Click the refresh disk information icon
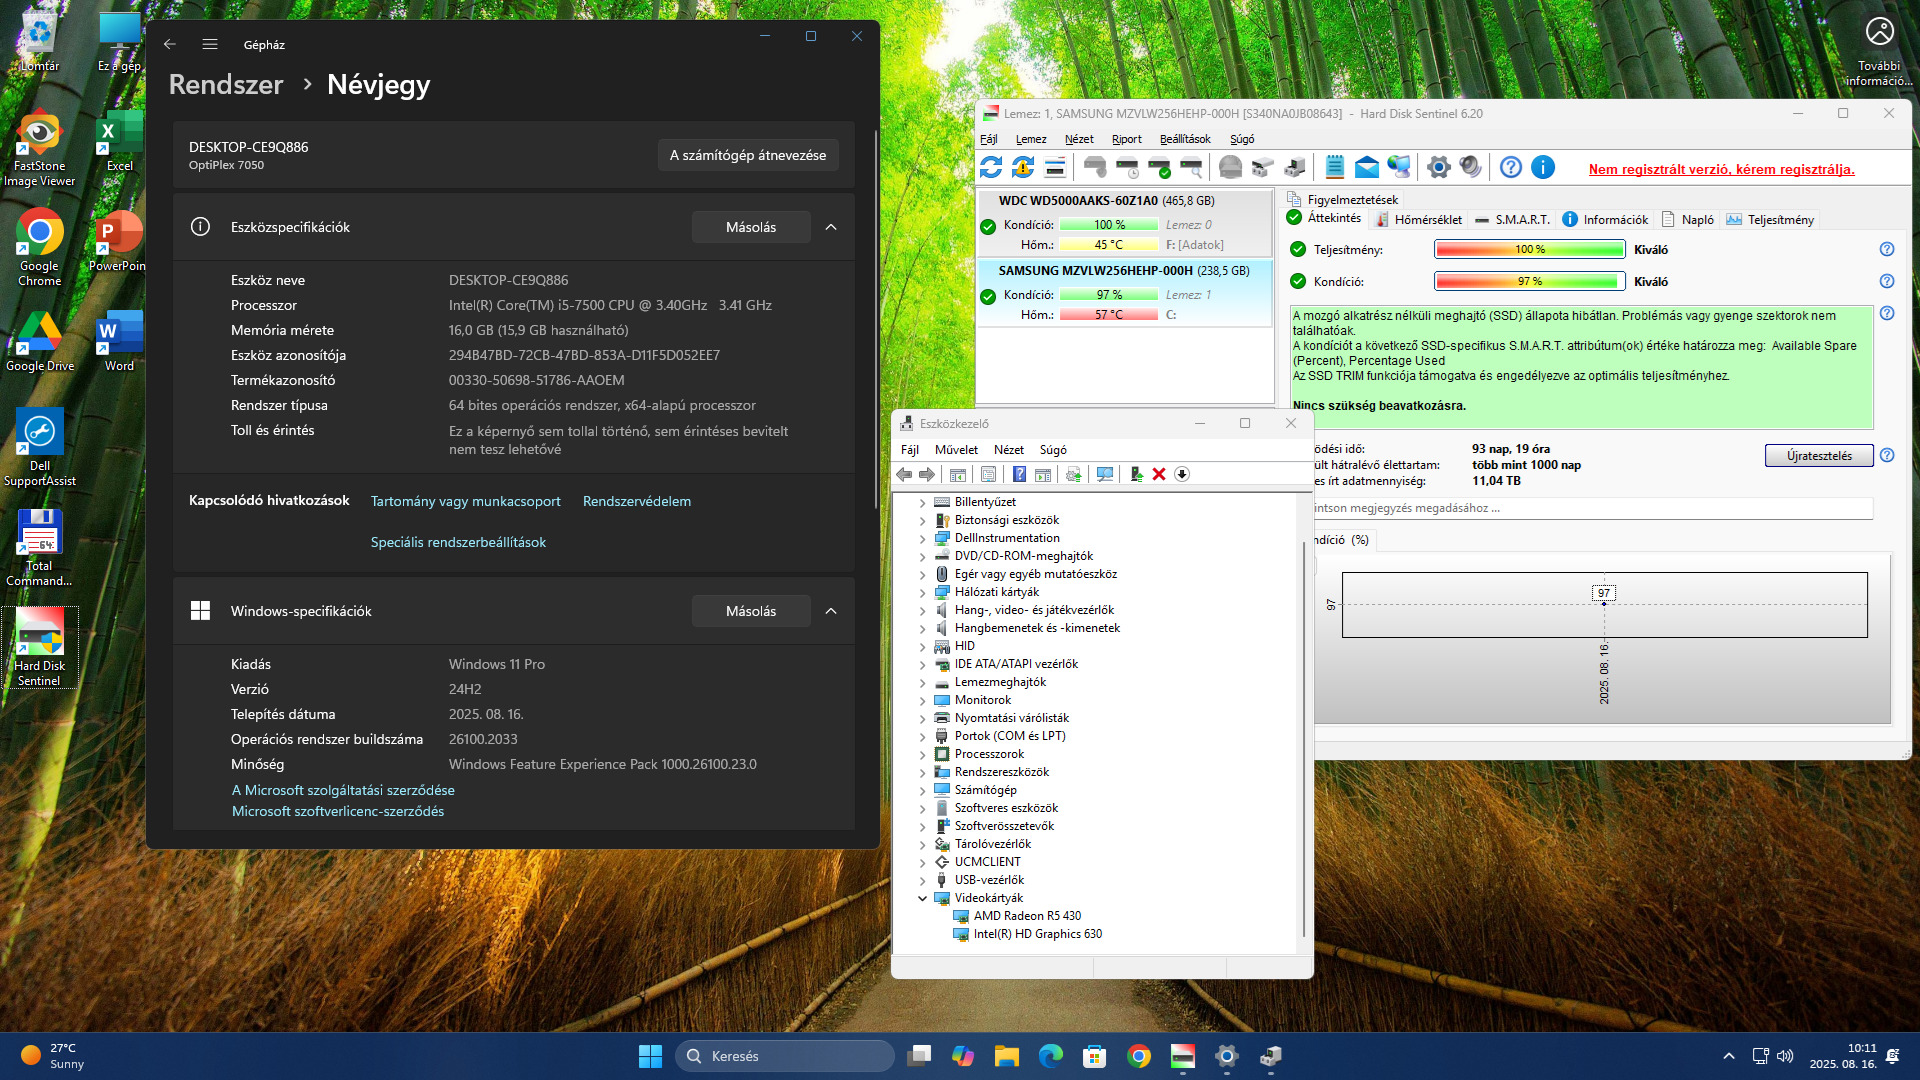1920x1080 pixels. [x=990, y=167]
